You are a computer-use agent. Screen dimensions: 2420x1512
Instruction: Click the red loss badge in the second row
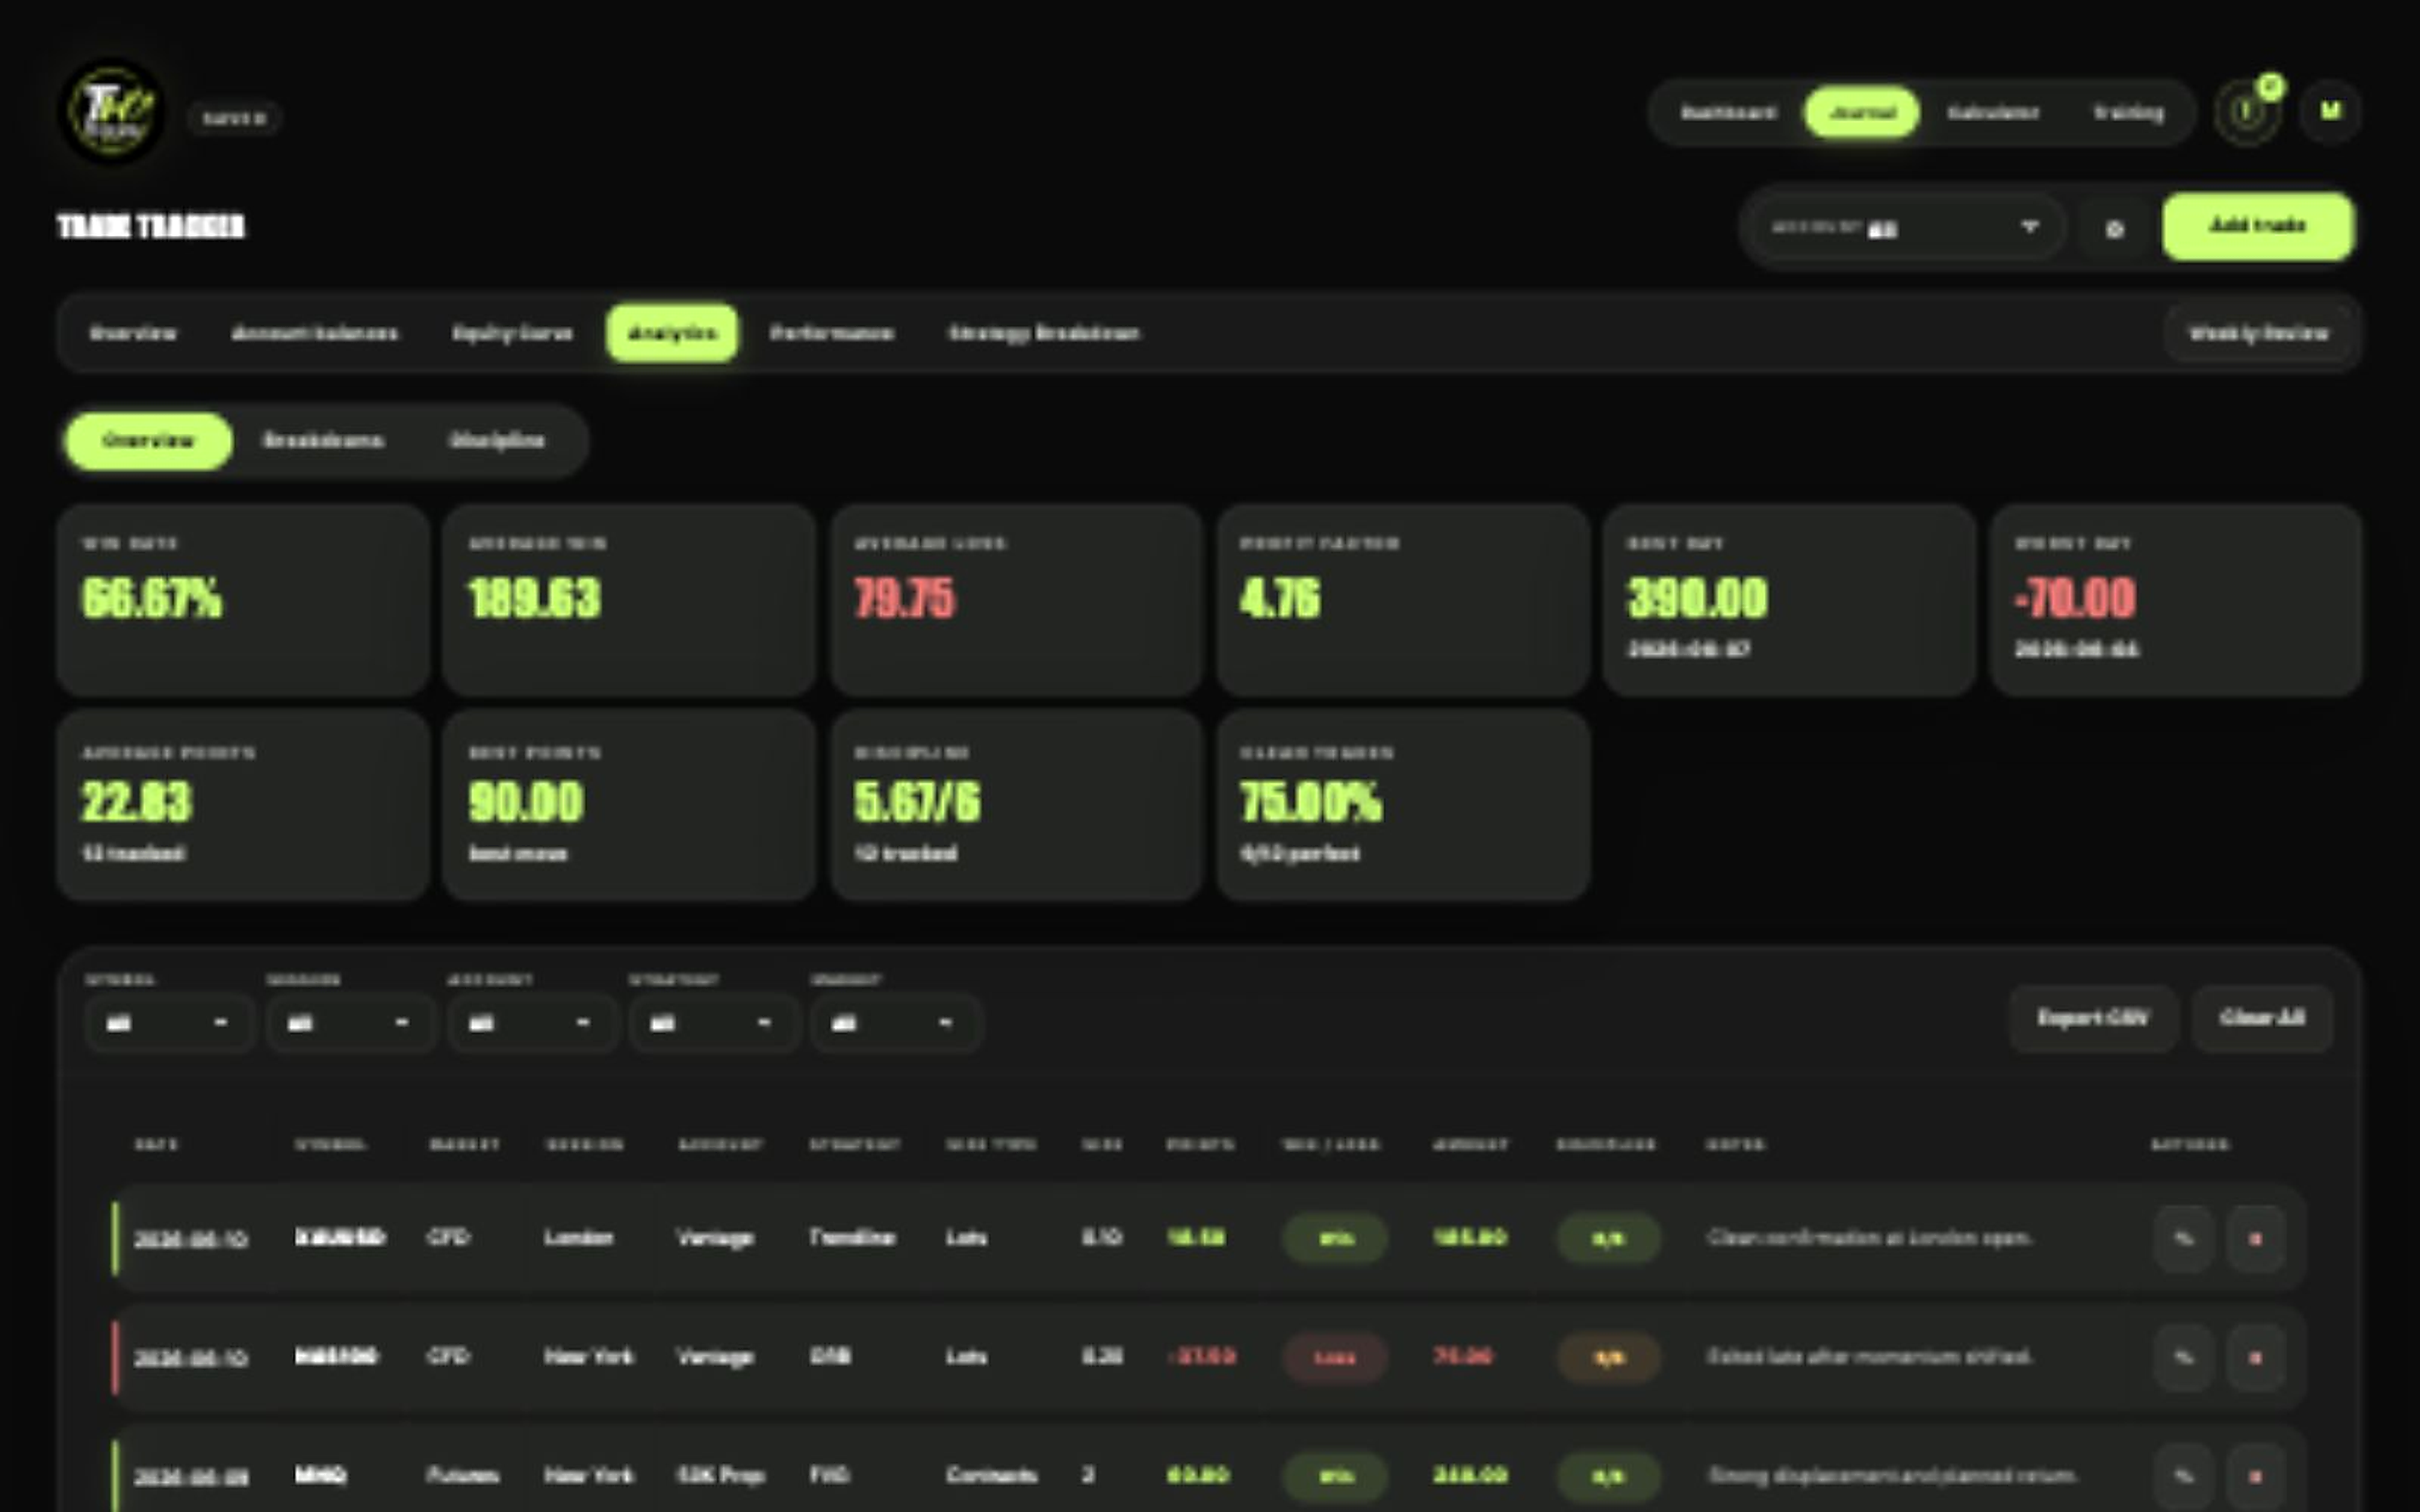[1335, 1357]
